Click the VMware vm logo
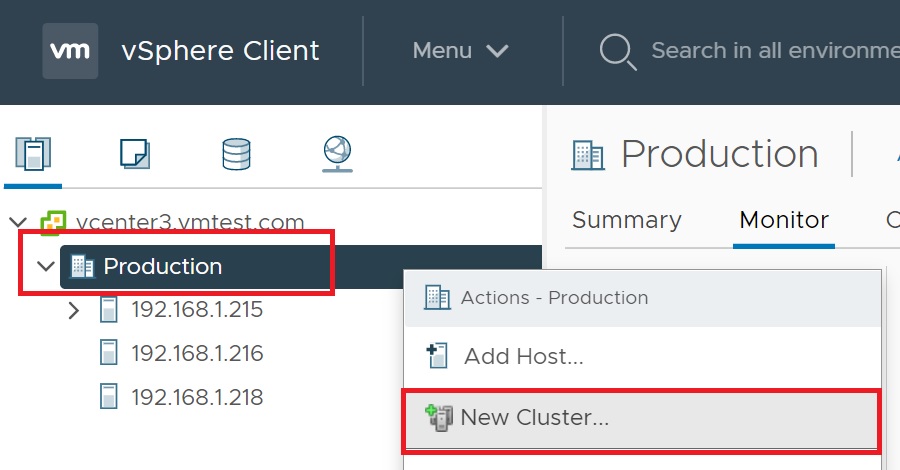This screenshot has height=470, width=900. click(70, 50)
